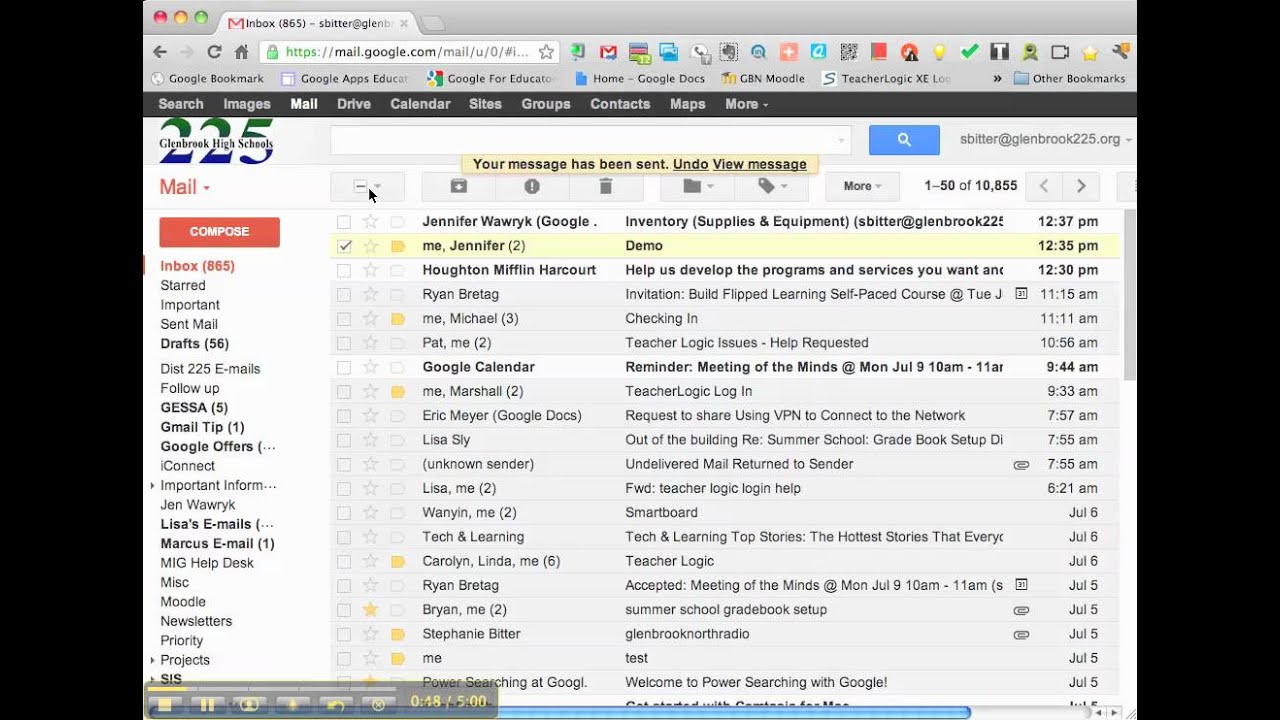
Task: Click the Gmail extension icon in toolbar
Action: click(x=608, y=52)
